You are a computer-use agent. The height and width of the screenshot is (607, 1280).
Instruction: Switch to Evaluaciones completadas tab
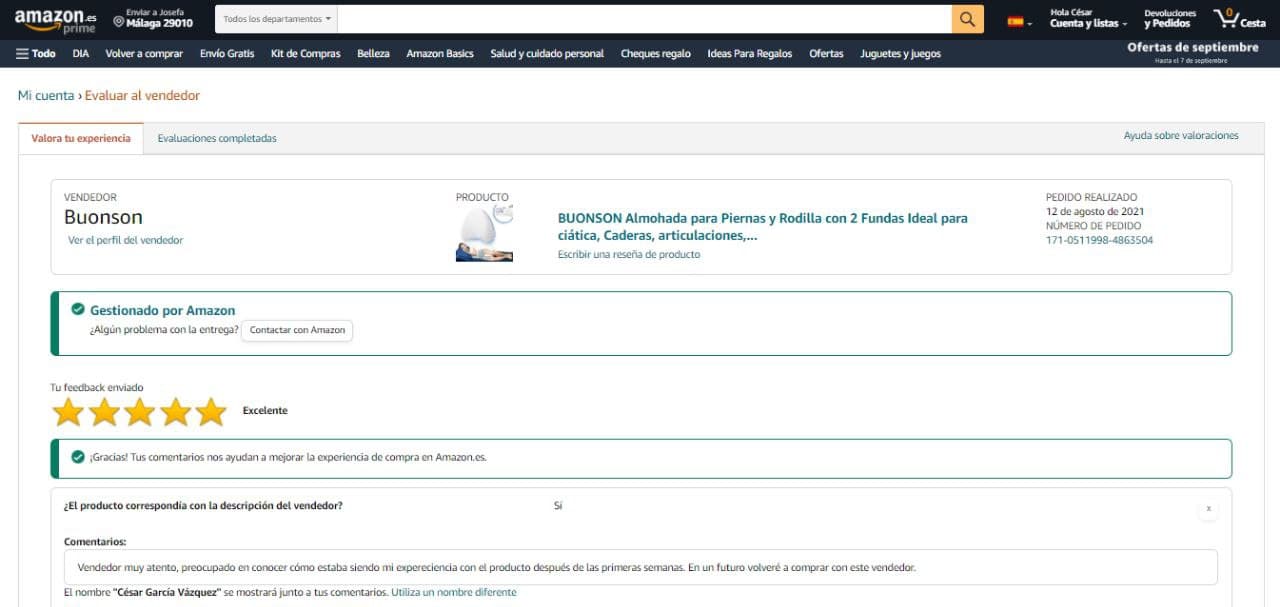[x=217, y=139]
